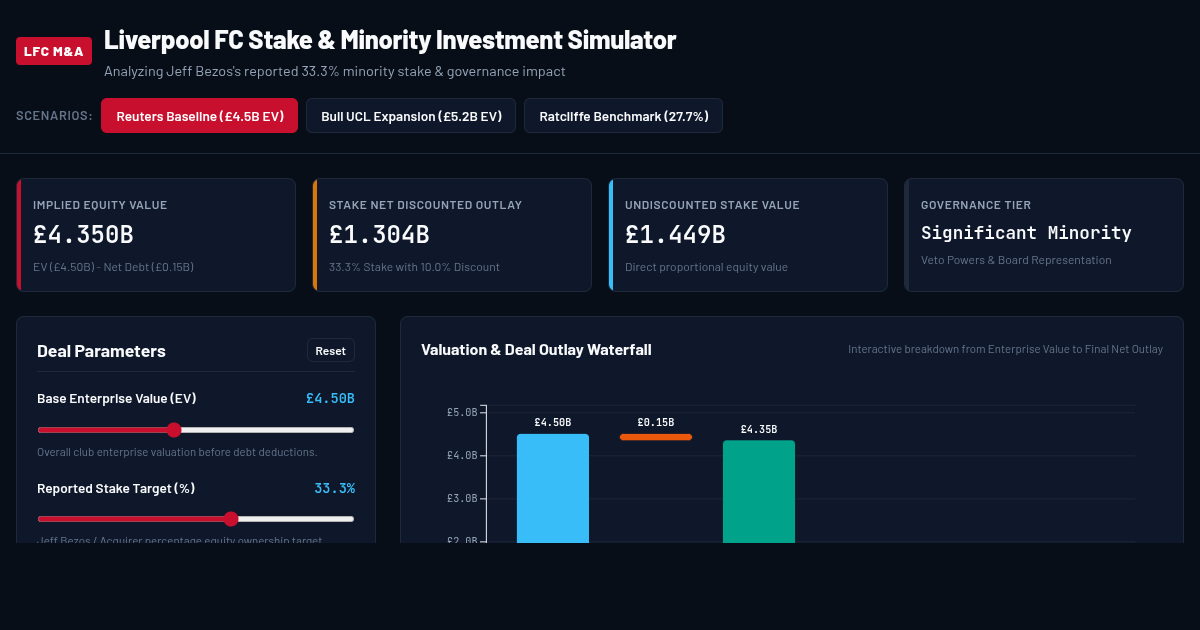The image size is (1200, 630).
Task: Click the Deal Parameters heading
Action: [x=101, y=351]
